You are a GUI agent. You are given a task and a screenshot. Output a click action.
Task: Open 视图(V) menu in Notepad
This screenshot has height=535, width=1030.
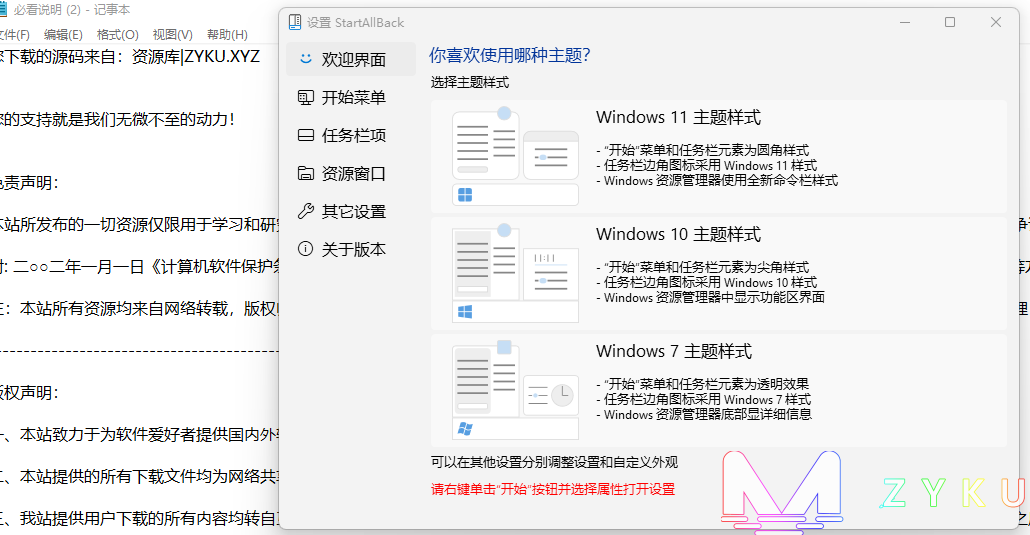pyautogui.click(x=173, y=35)
